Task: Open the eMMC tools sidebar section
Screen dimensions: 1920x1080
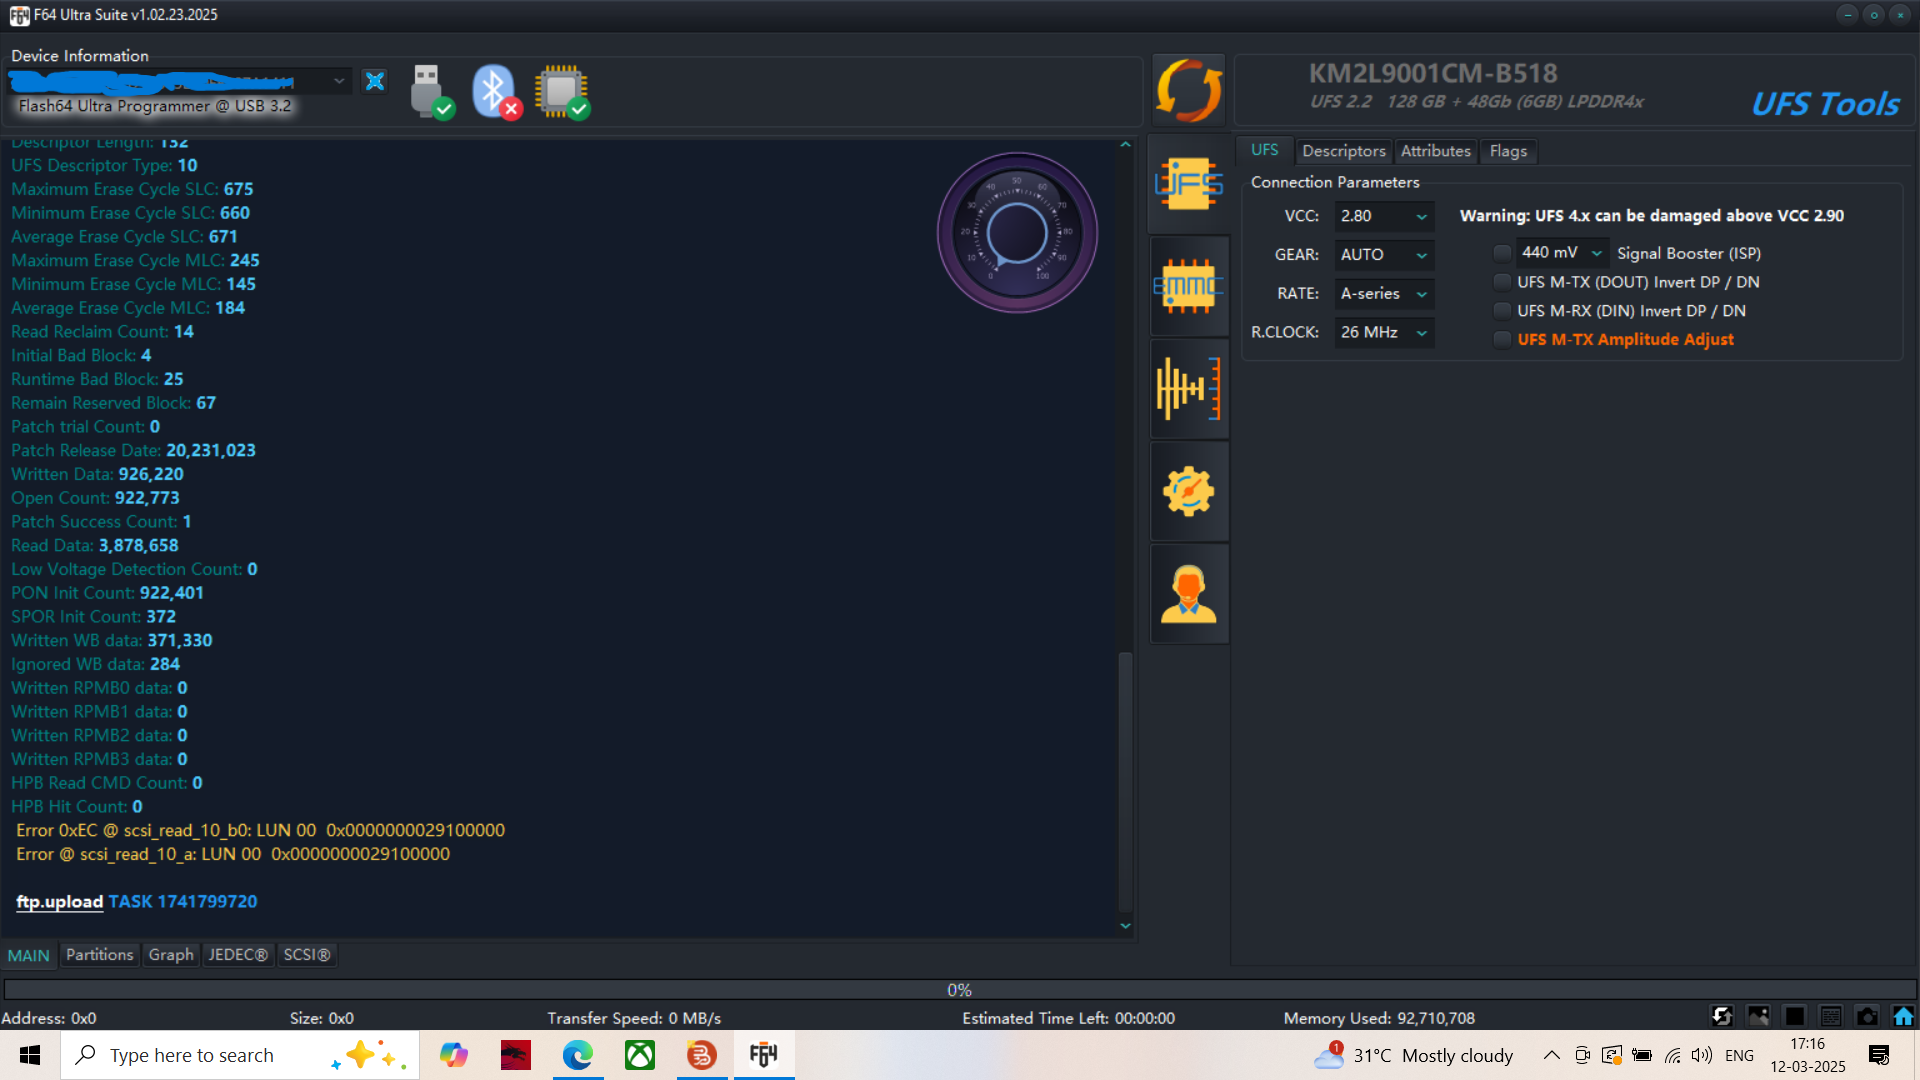Action: pos(1189,287)
